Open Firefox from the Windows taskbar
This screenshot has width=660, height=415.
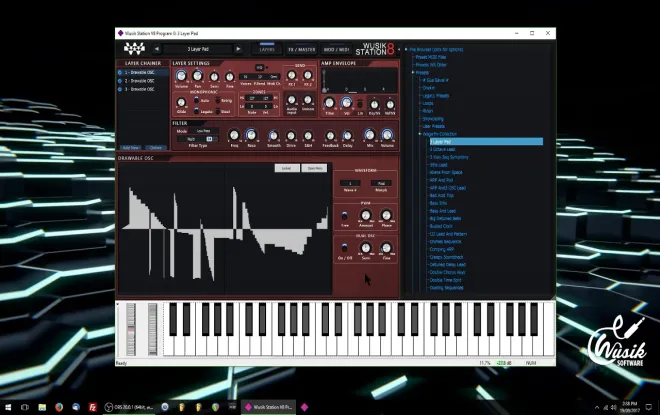[x=59, y=407]
